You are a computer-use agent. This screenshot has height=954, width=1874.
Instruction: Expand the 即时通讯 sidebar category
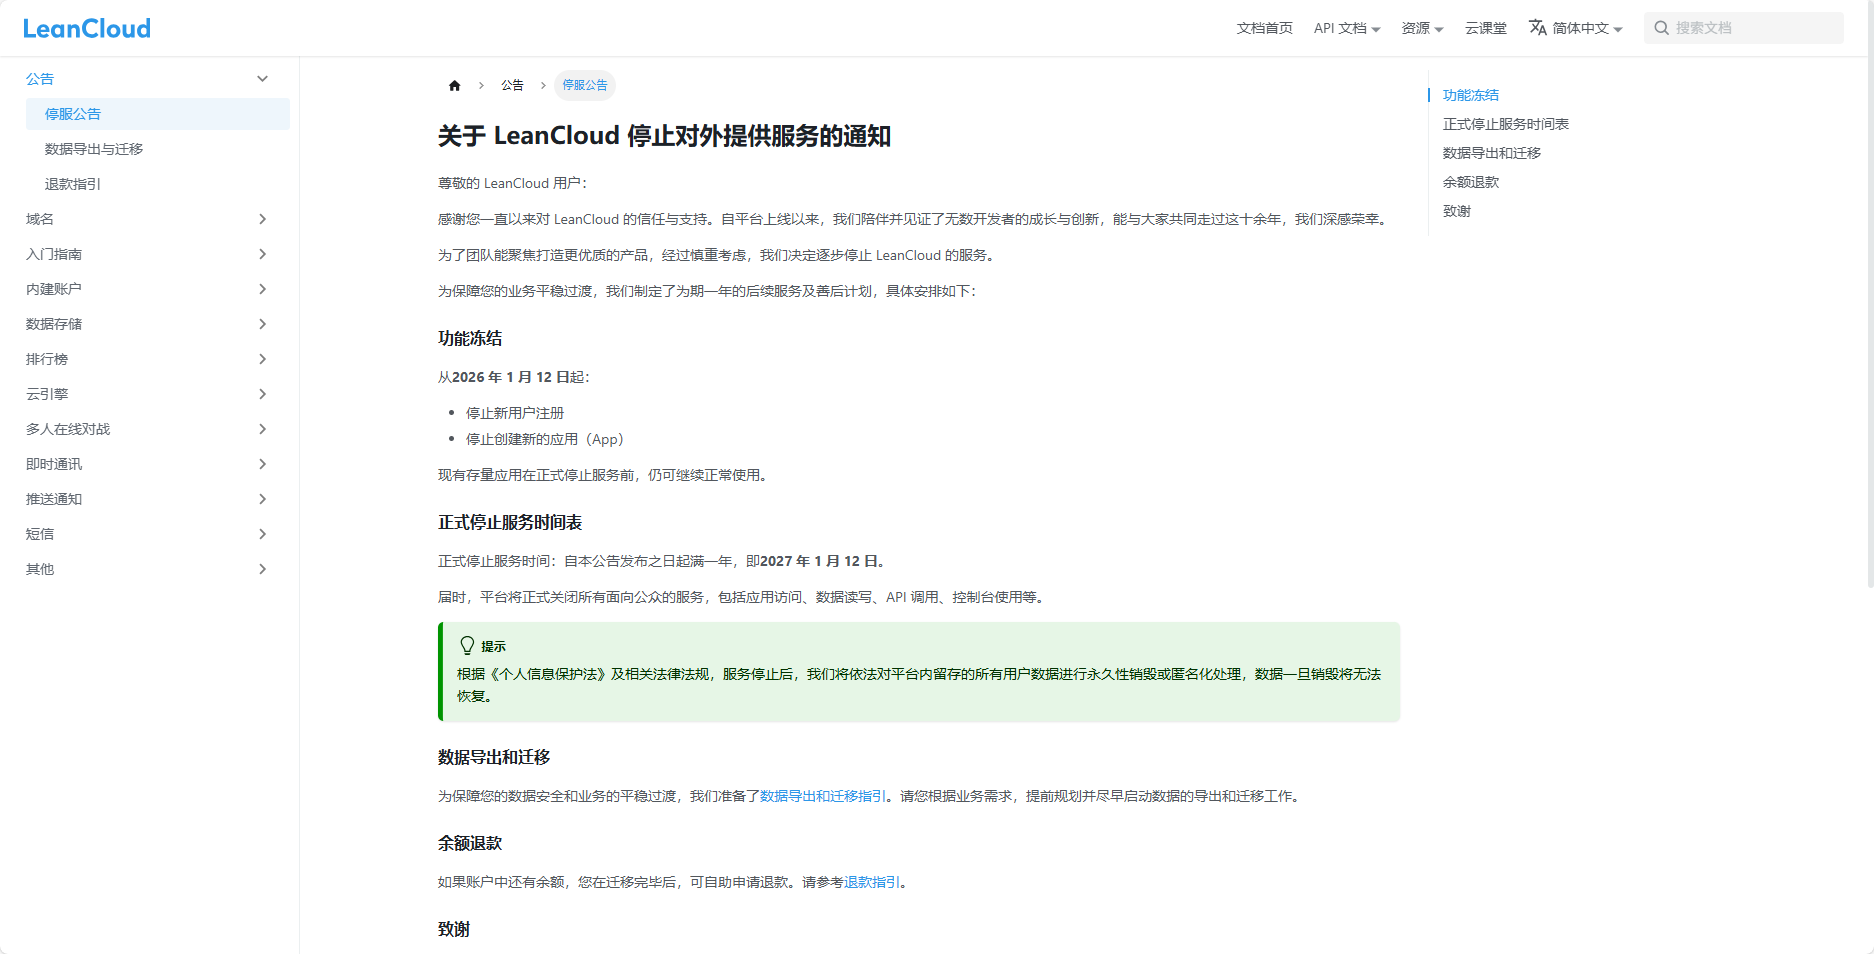[262, 464]
